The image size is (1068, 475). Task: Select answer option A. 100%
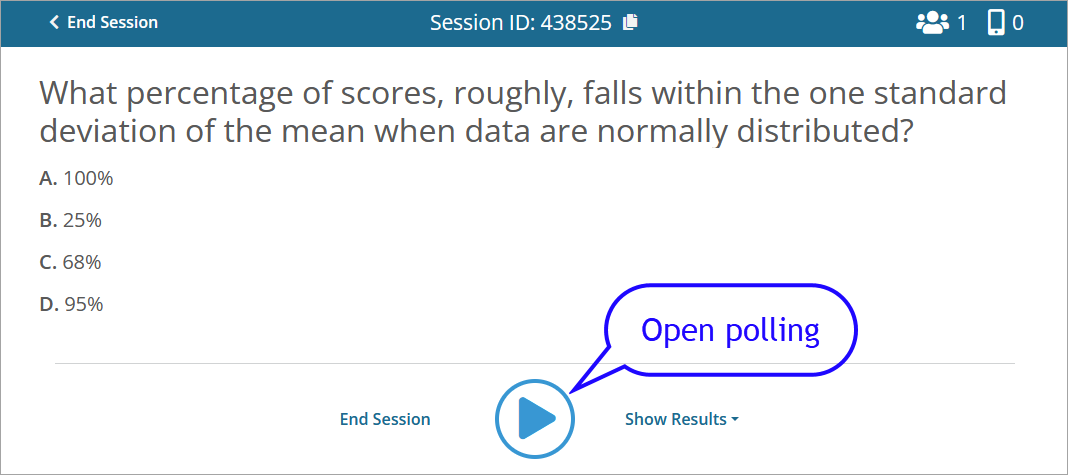76,179
